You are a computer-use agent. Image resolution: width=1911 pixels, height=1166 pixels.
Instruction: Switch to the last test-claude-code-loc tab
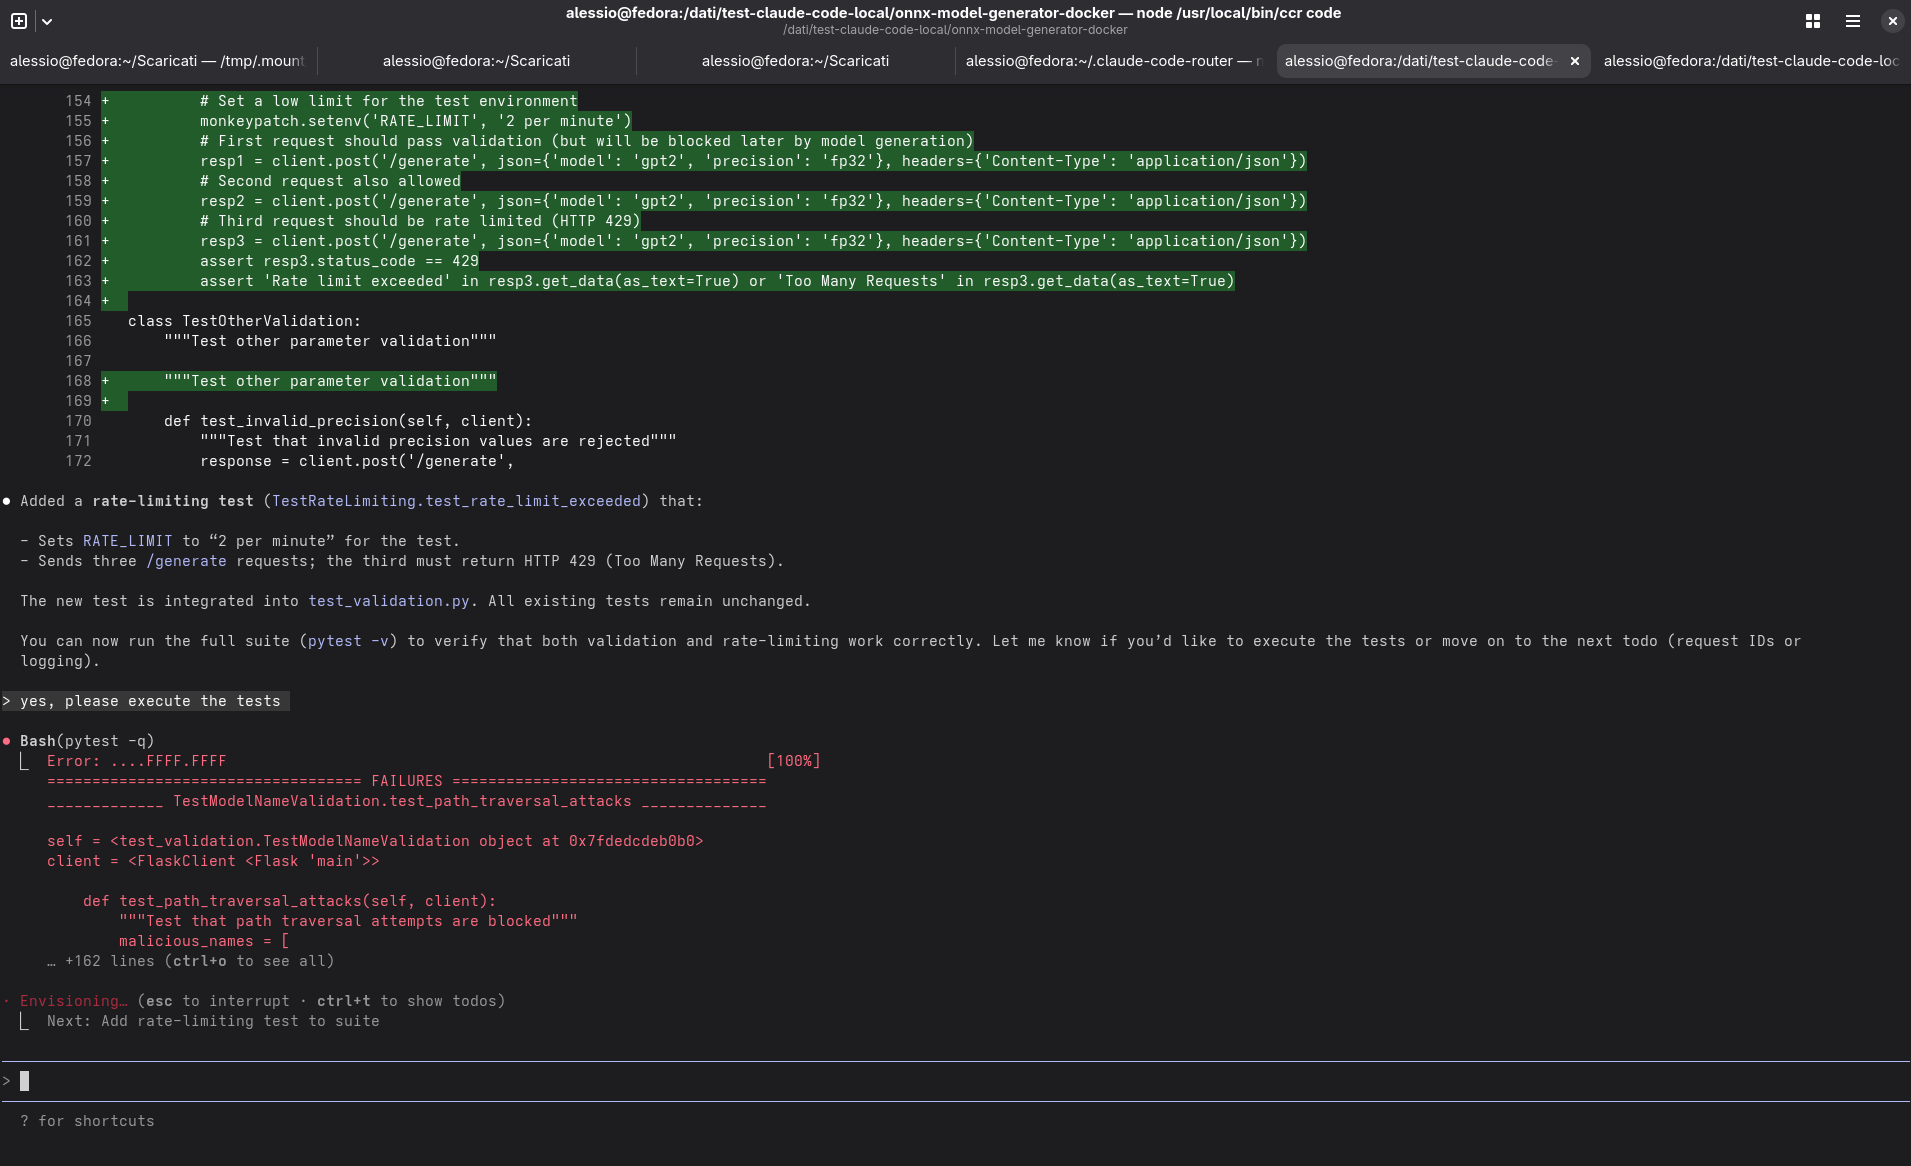[x=1750, y=61]
